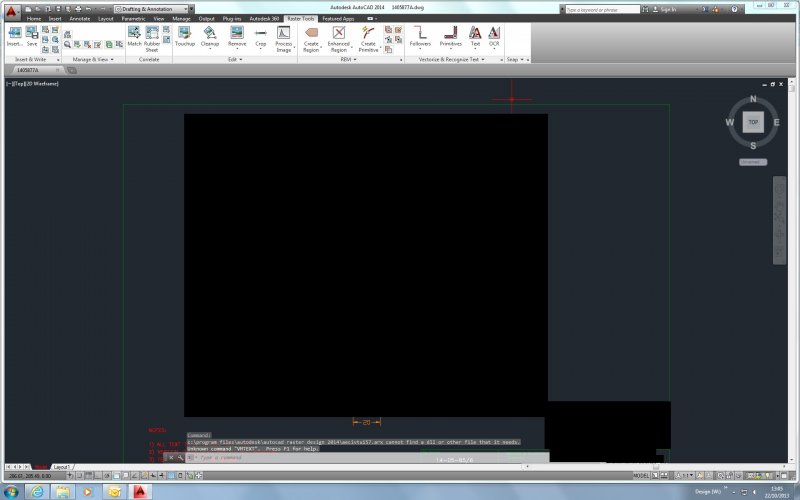Expand the Snap panel dropdown
Screen dimensions: 800x500
515,60
